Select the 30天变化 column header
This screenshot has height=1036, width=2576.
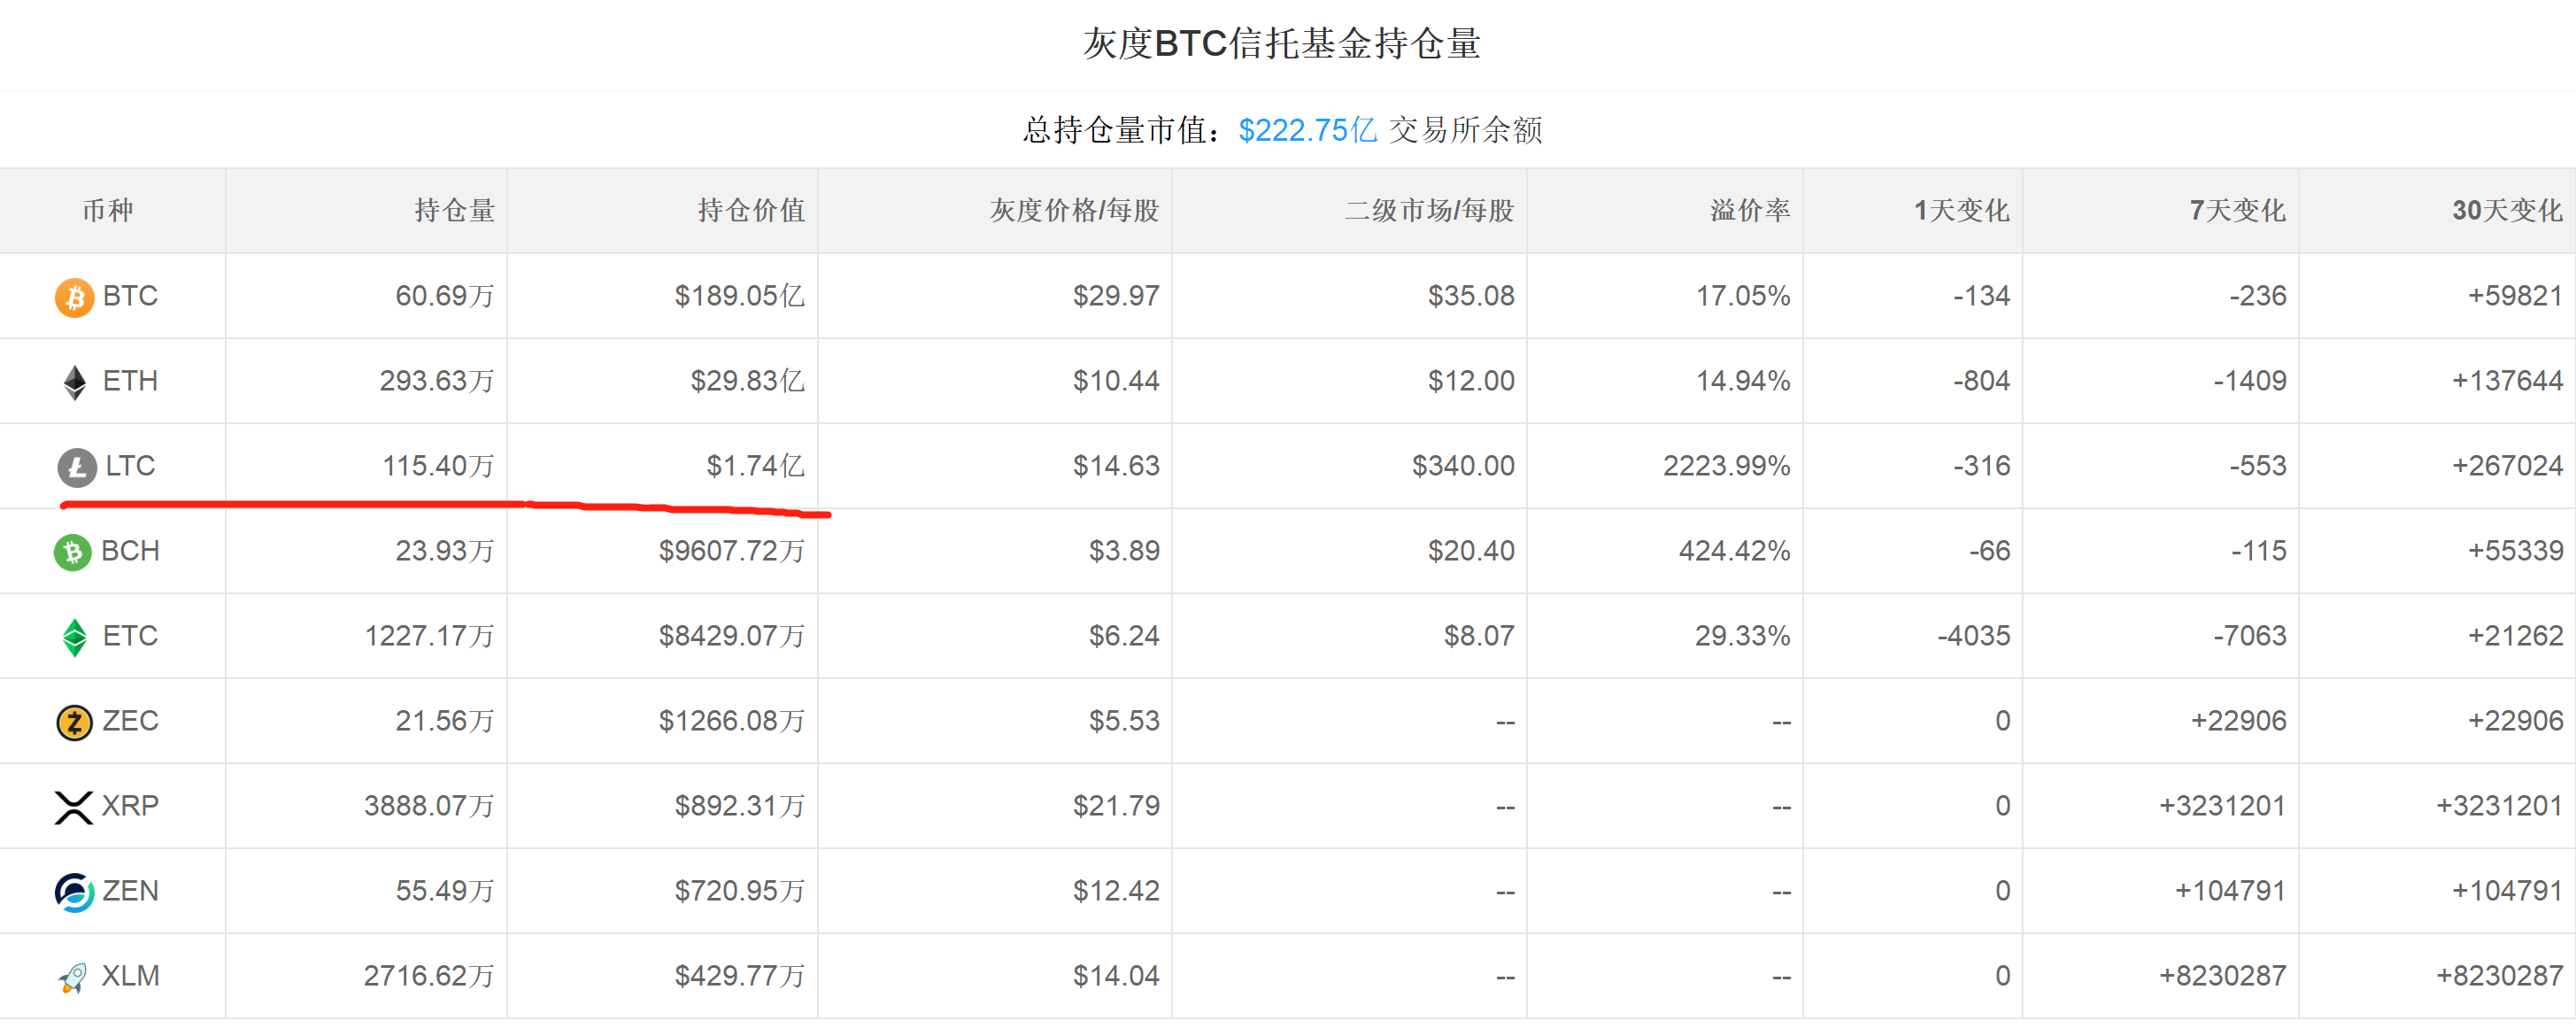(x=2507, y=211)
